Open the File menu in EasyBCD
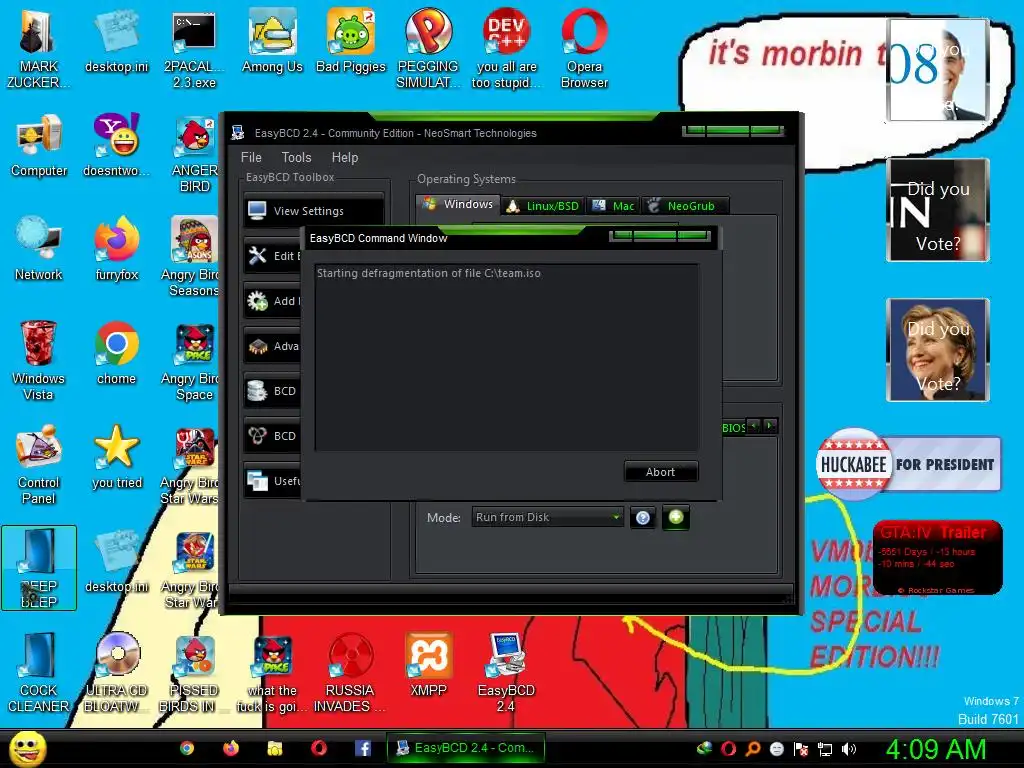The width and height of the screenshot is (1024, 768). (x=251, y=157)
